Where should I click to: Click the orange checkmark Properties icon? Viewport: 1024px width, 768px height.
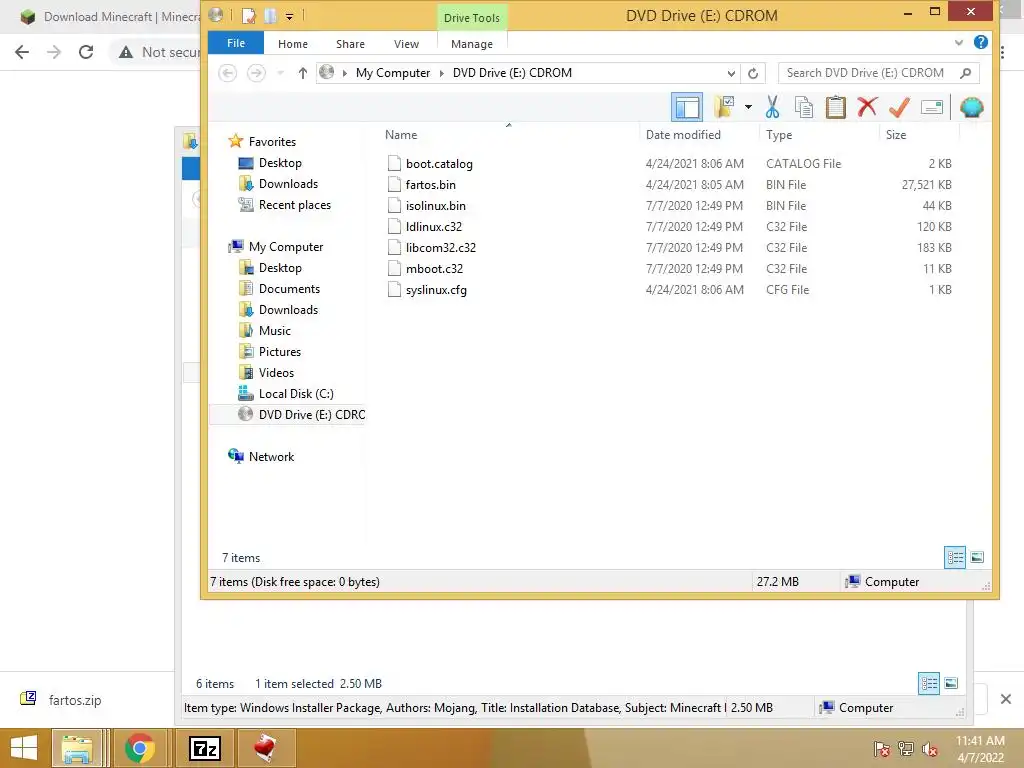[x=899, y=107]
